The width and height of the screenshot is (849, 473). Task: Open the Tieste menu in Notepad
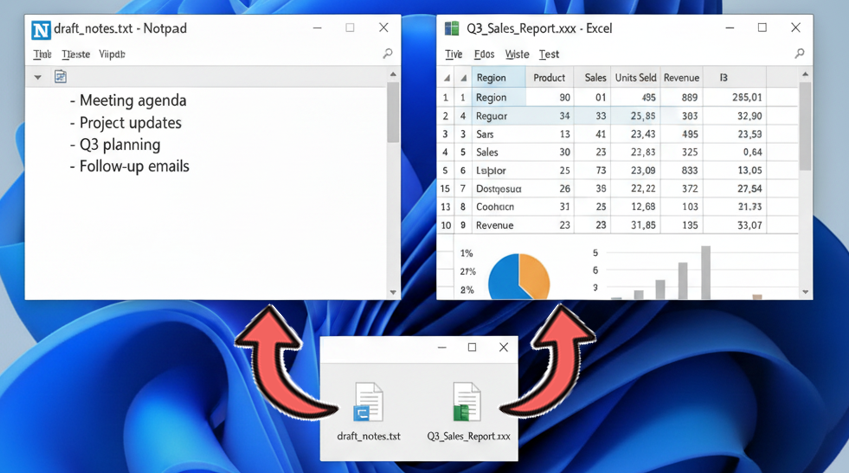[75, 54]
